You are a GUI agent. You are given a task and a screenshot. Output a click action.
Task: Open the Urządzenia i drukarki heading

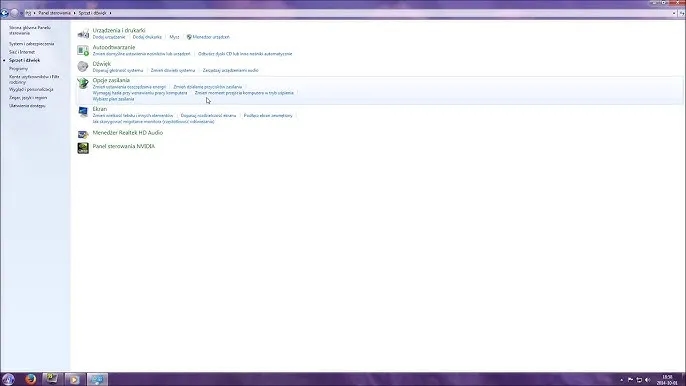pos(119,31)
